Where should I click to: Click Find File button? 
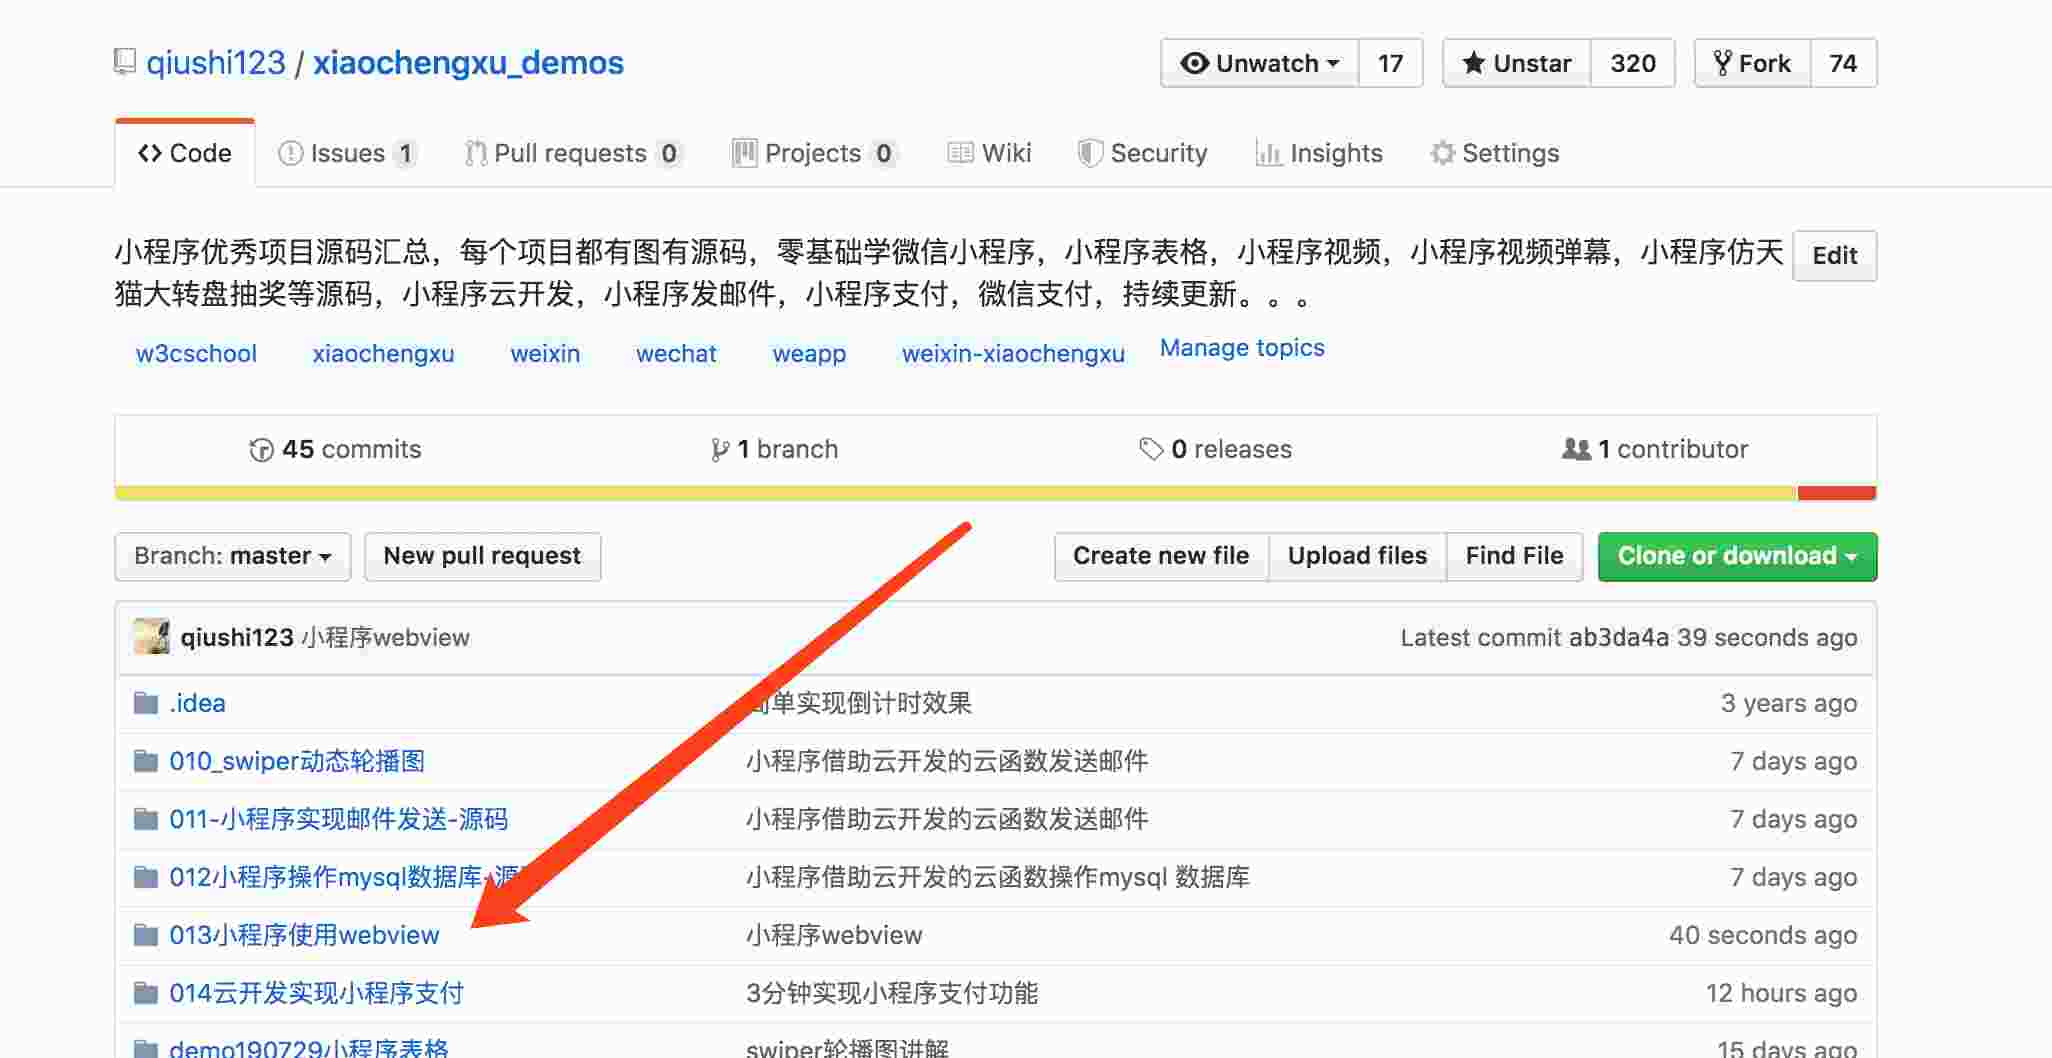pos(1514,556)
